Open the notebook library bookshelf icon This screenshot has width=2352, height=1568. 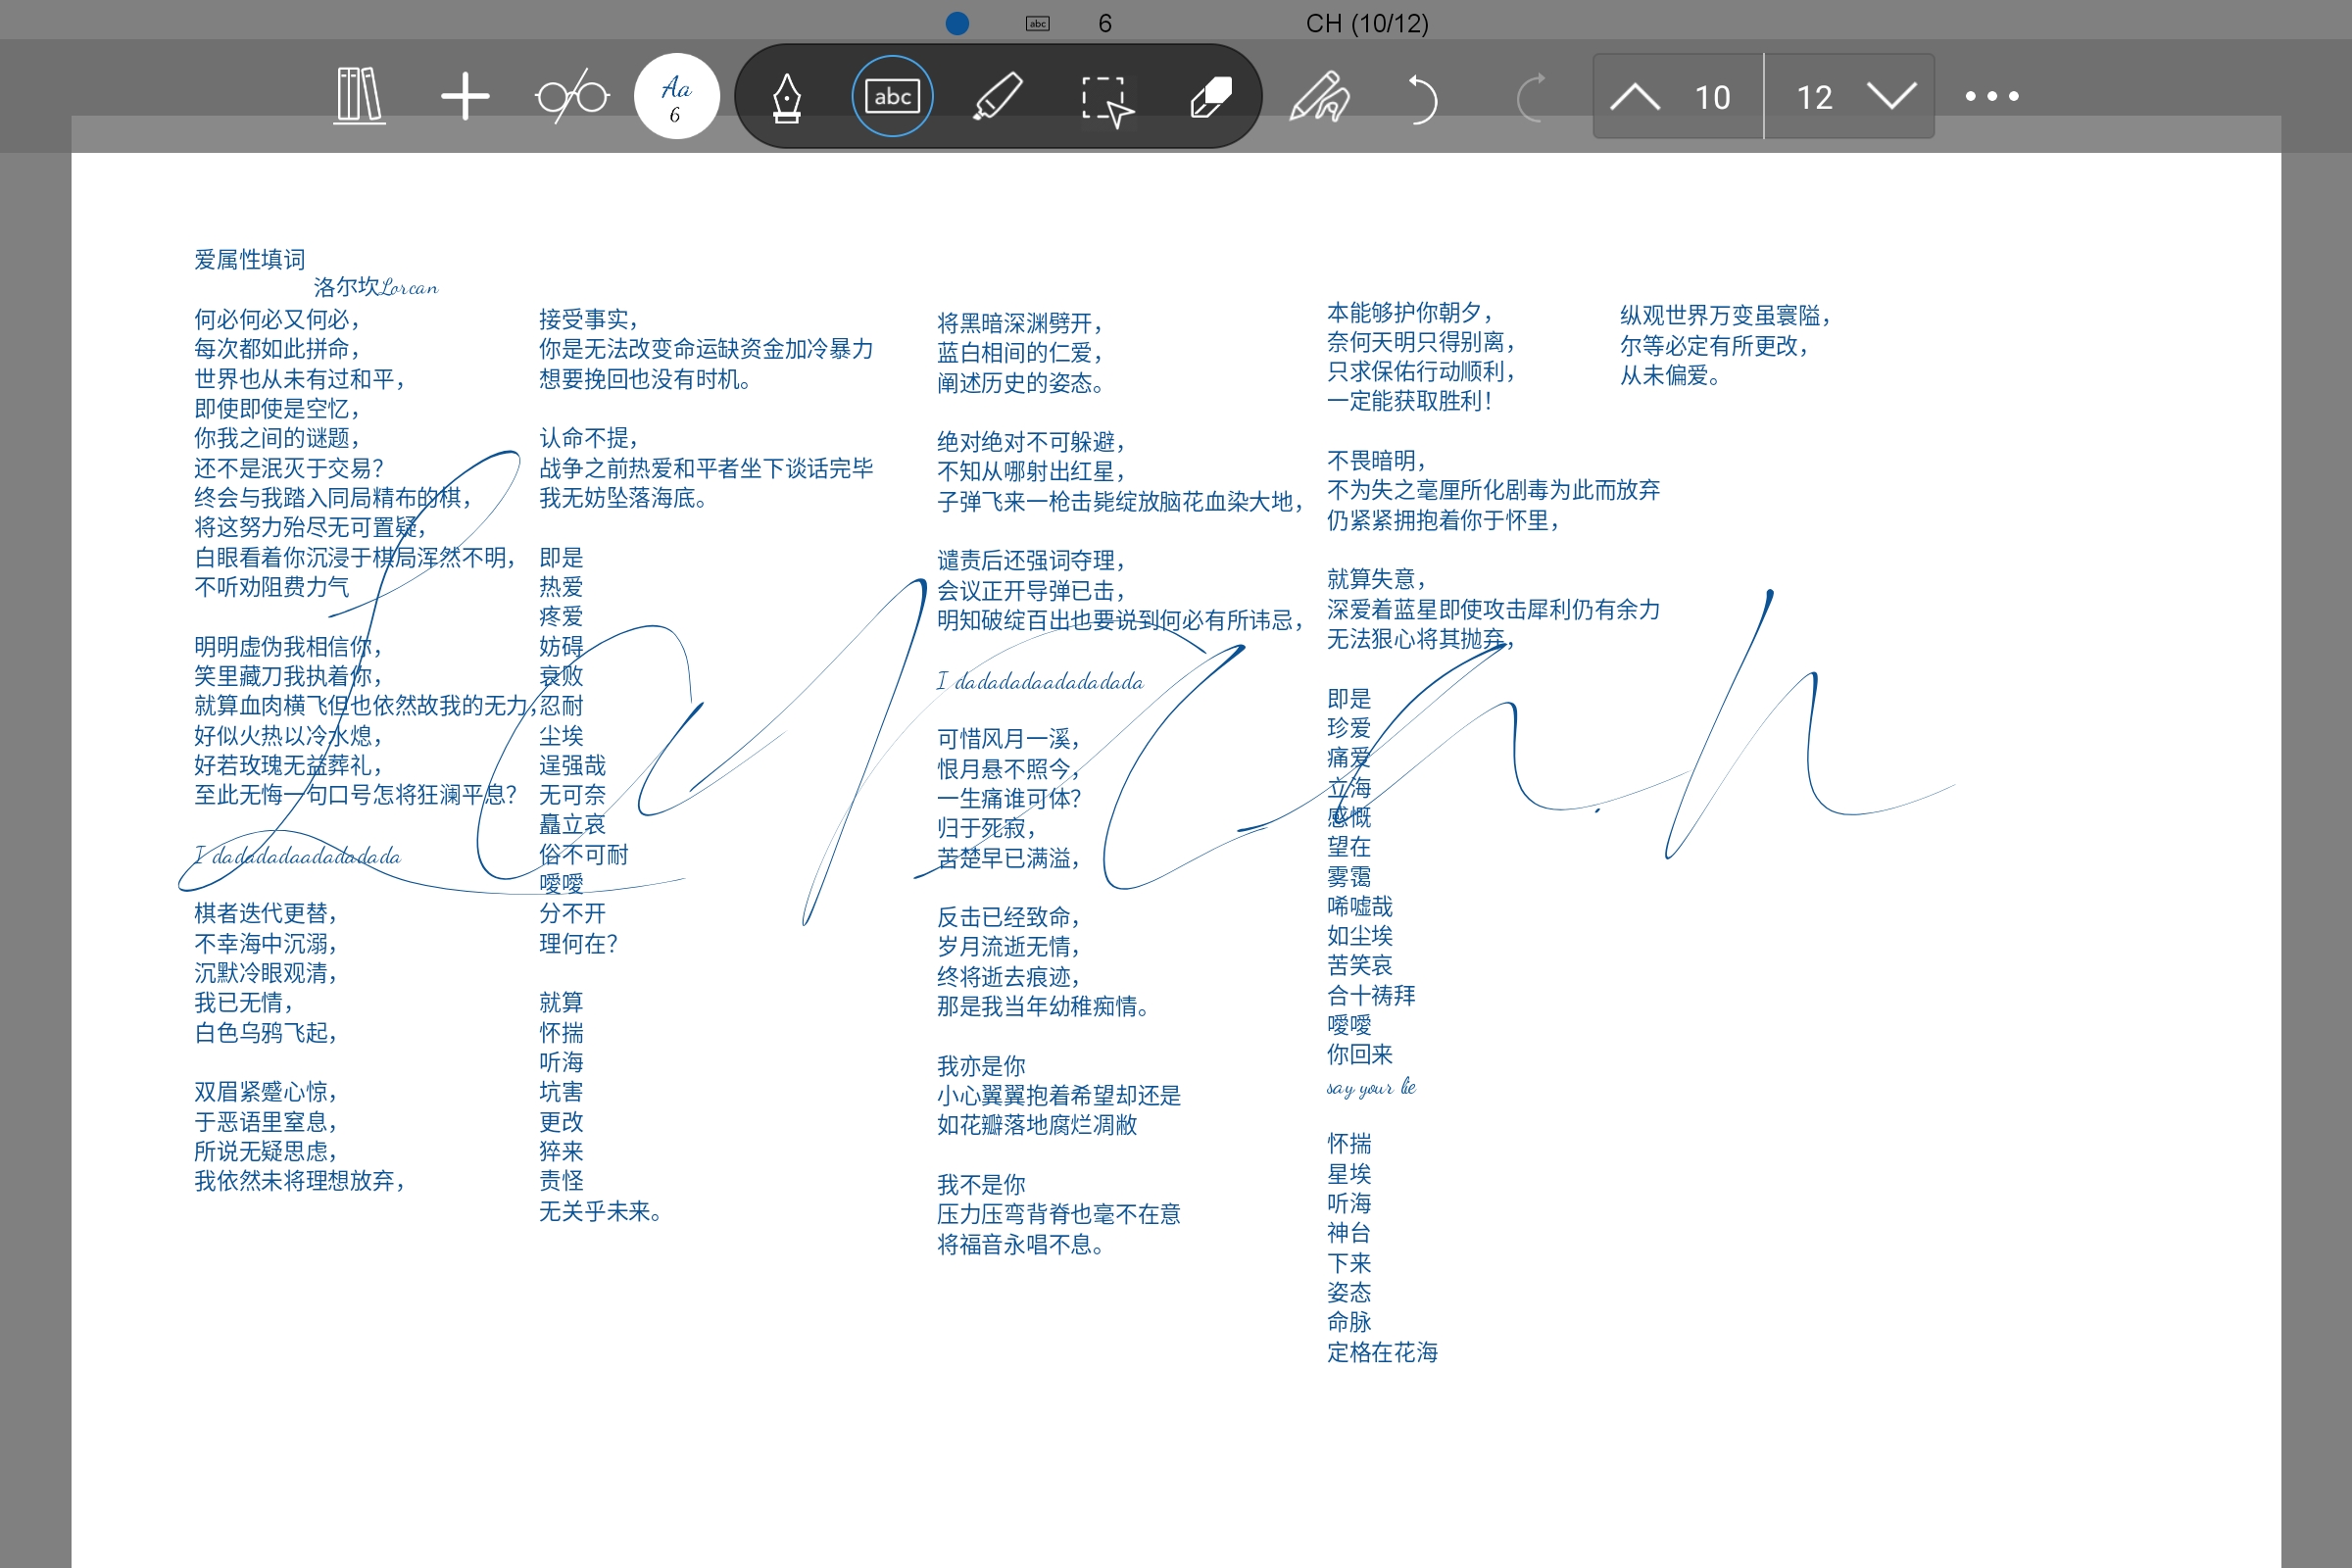pos(360,96)
